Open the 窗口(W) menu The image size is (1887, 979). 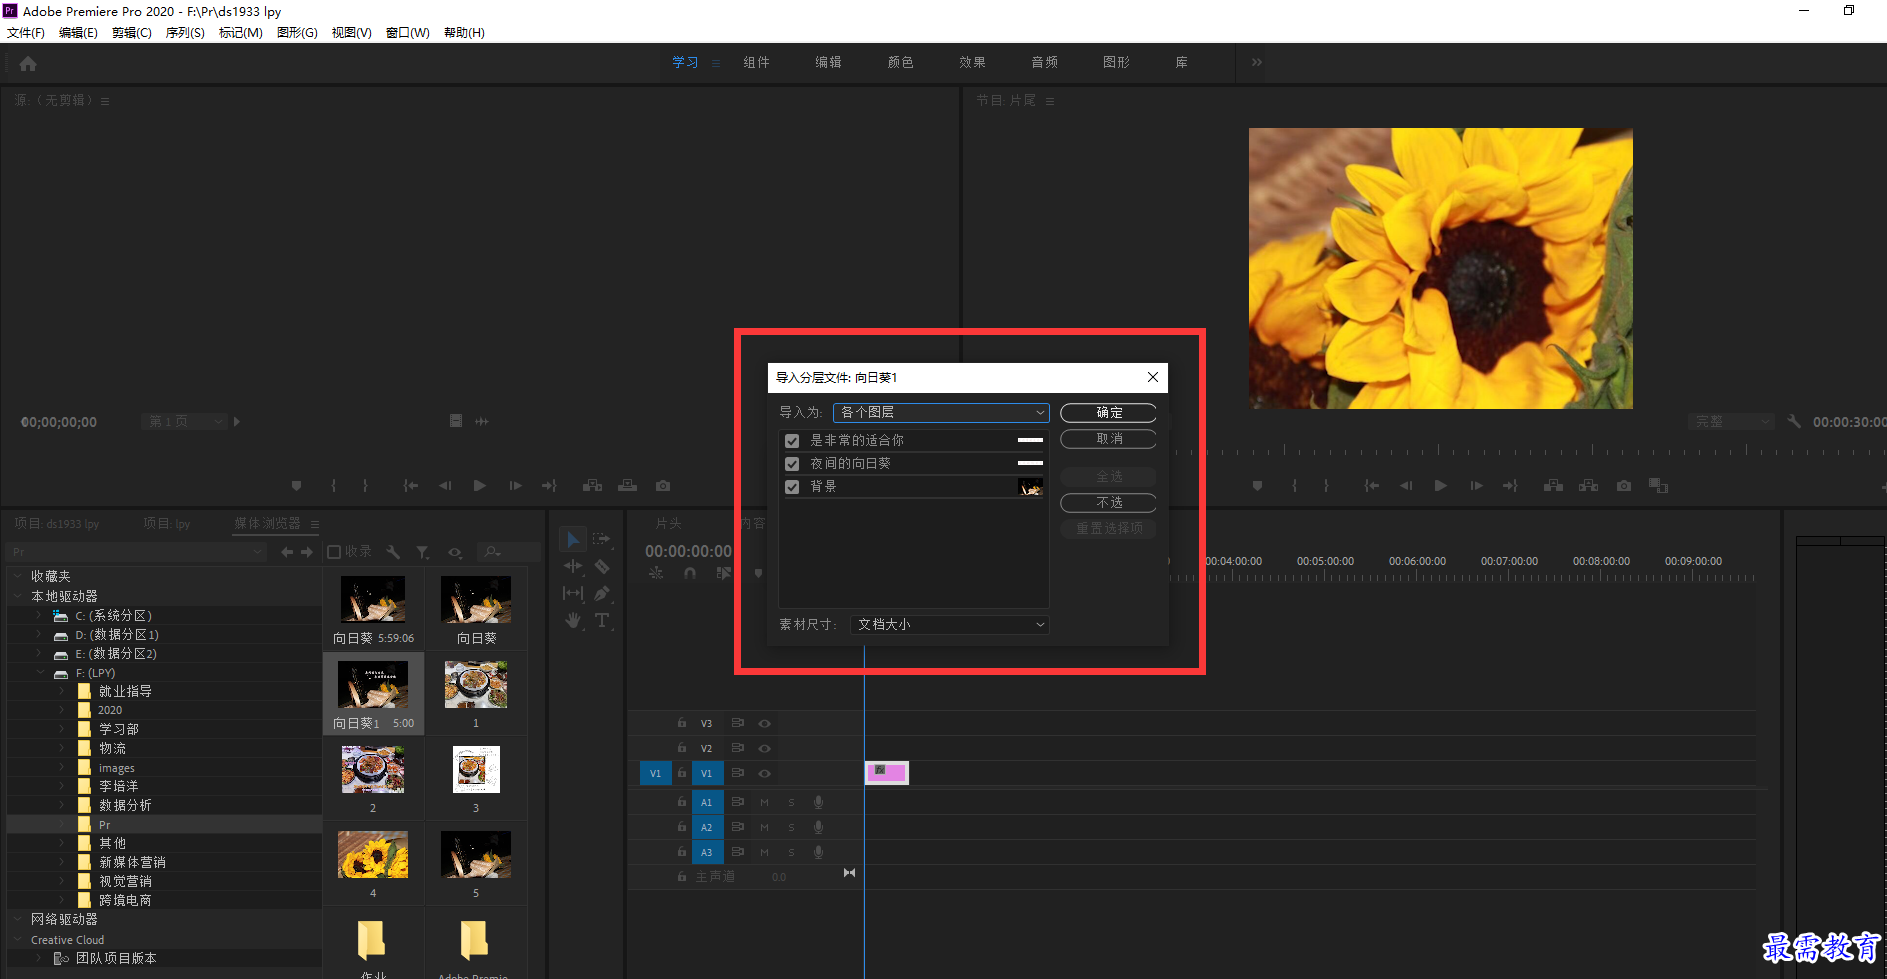[x=408, y=33]
